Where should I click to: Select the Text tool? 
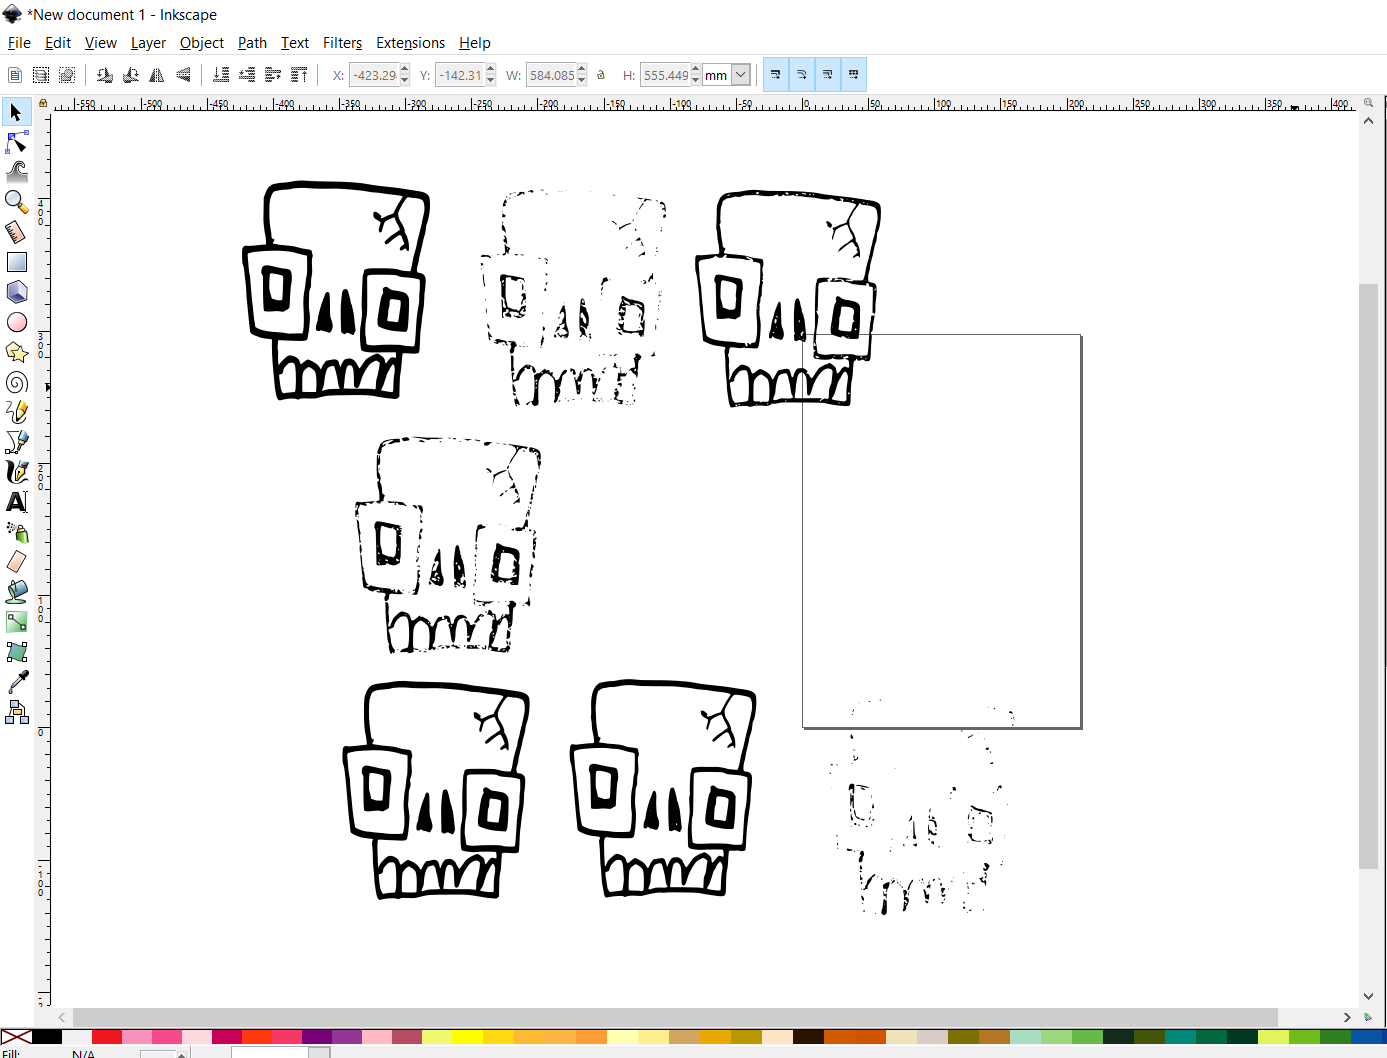point(16,502)
